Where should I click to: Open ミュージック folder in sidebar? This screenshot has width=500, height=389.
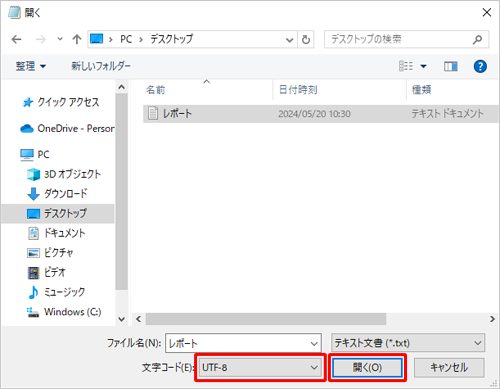click(56, 292)
